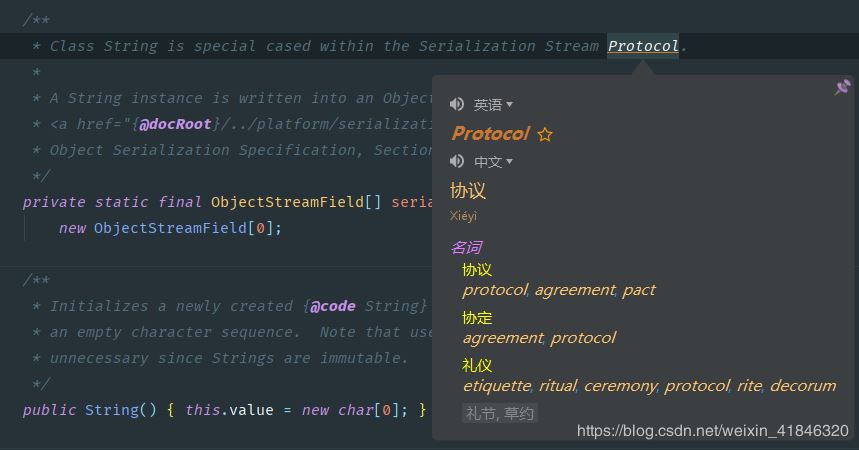Pin the translation popup window
859x450 pixels.
click(x=842, y=88)
